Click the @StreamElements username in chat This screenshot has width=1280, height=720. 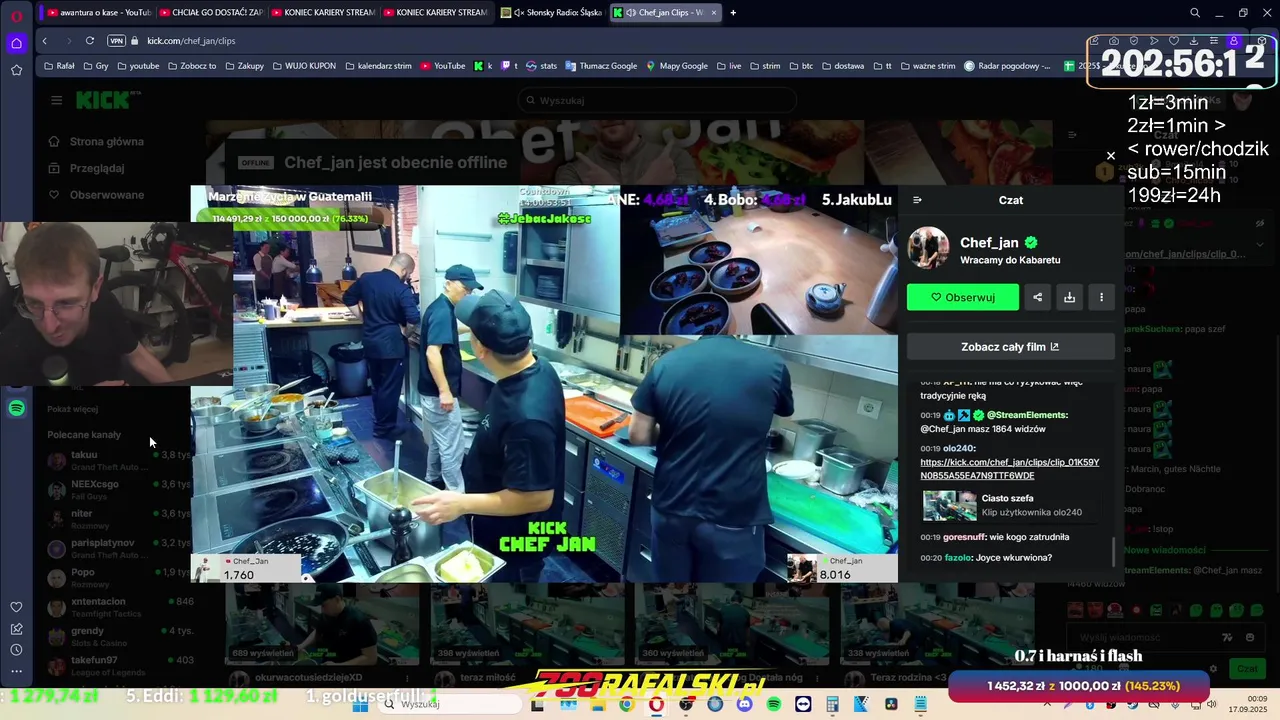point(1027,415)
